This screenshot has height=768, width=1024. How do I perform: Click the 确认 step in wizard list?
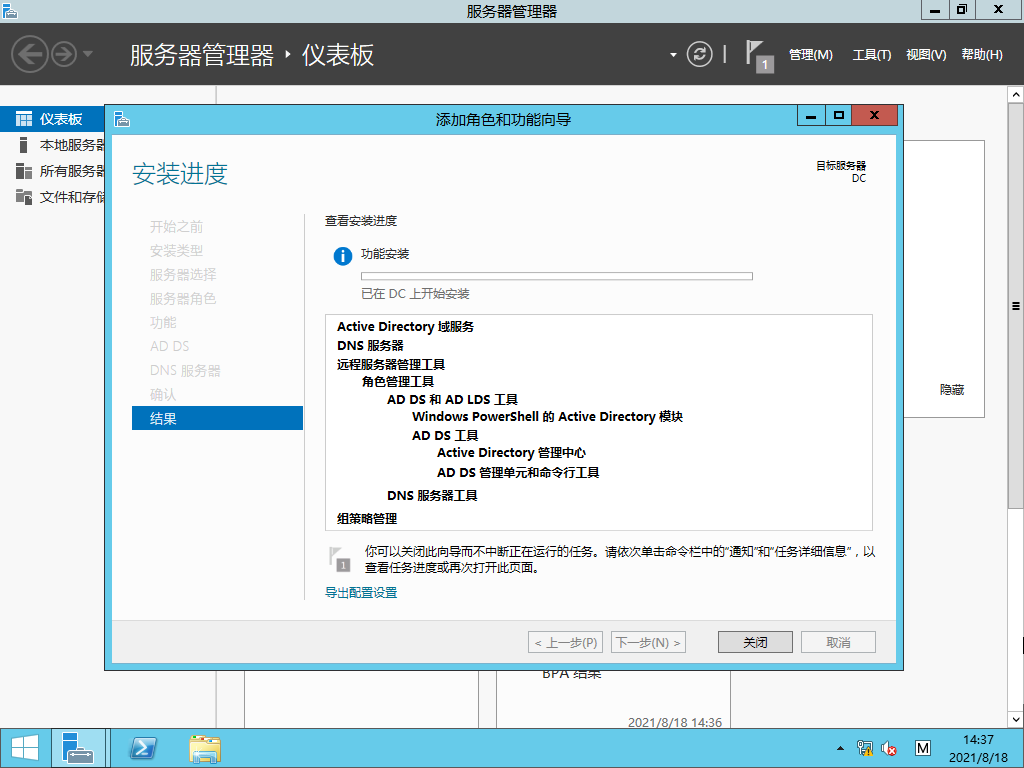163,394
